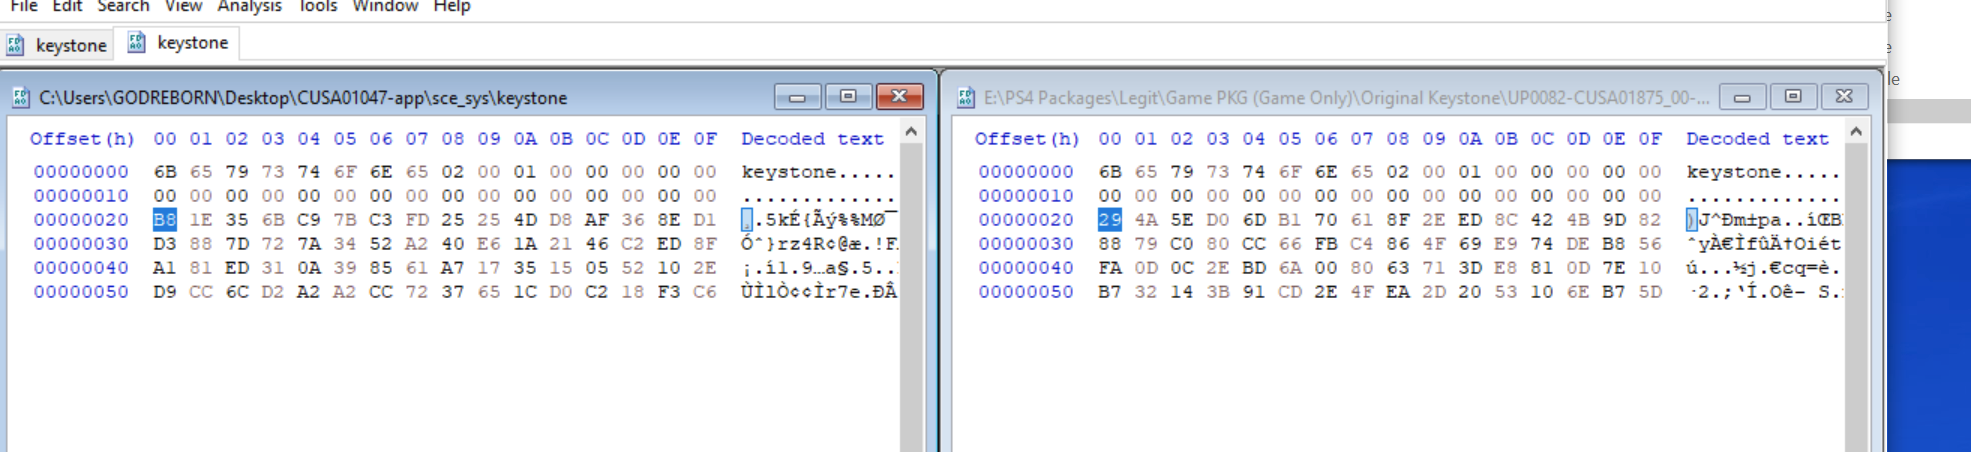This screenshot has height=452, width=1971.
Task: Select offset 00000020 in left window
Action: [81, 220]
